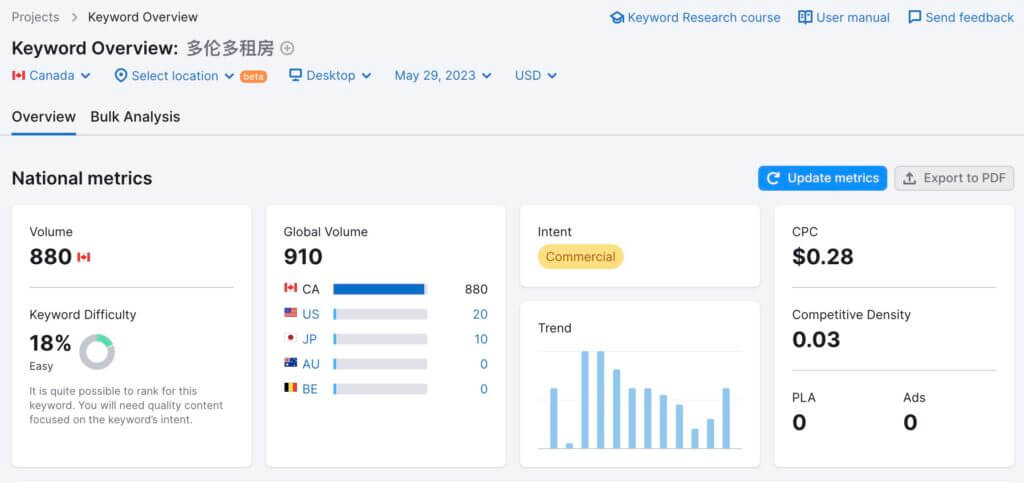Click the CA volume progress bar
The width and height of the screenshot is (1024, 483).
click(x=380, y=289)
